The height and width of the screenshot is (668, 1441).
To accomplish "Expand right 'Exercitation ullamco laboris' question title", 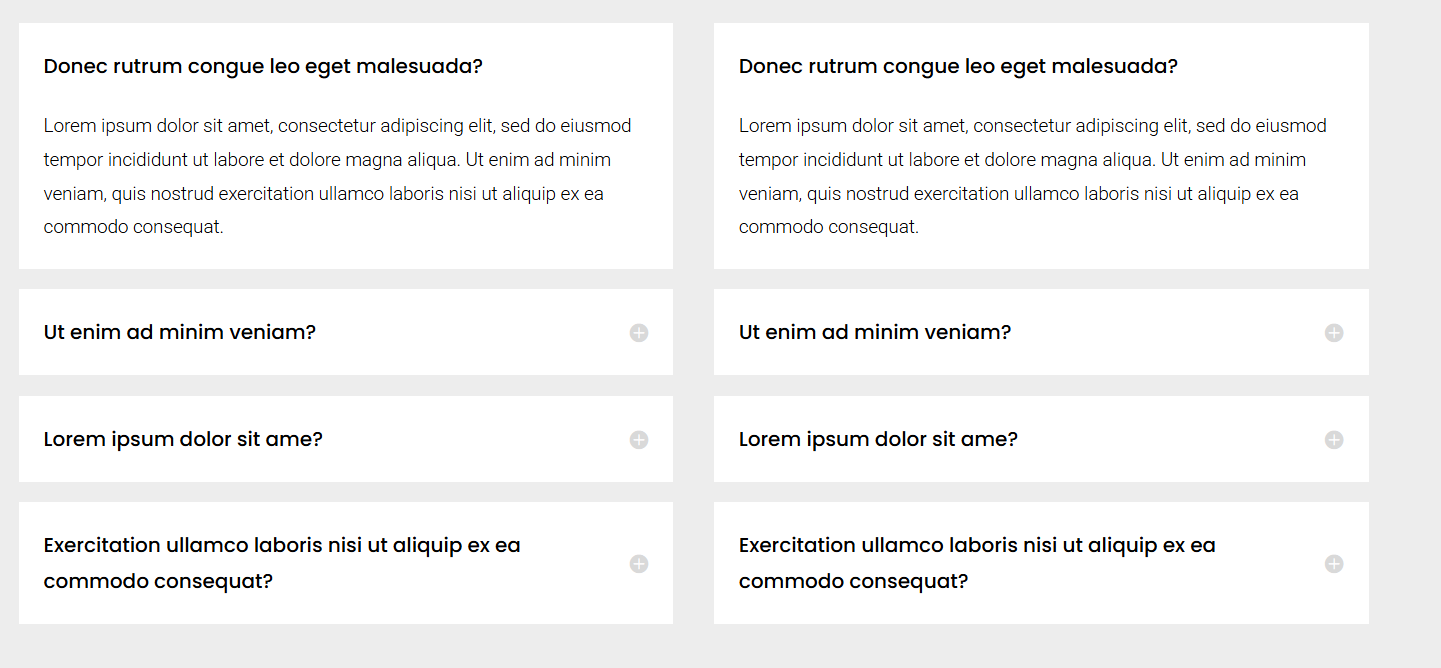I will 977,546.
